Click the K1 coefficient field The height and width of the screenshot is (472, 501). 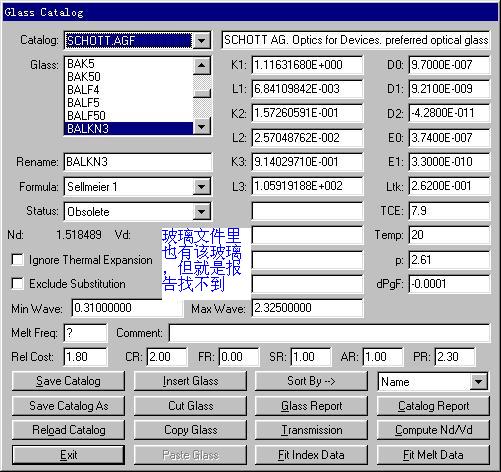(307, 65)
